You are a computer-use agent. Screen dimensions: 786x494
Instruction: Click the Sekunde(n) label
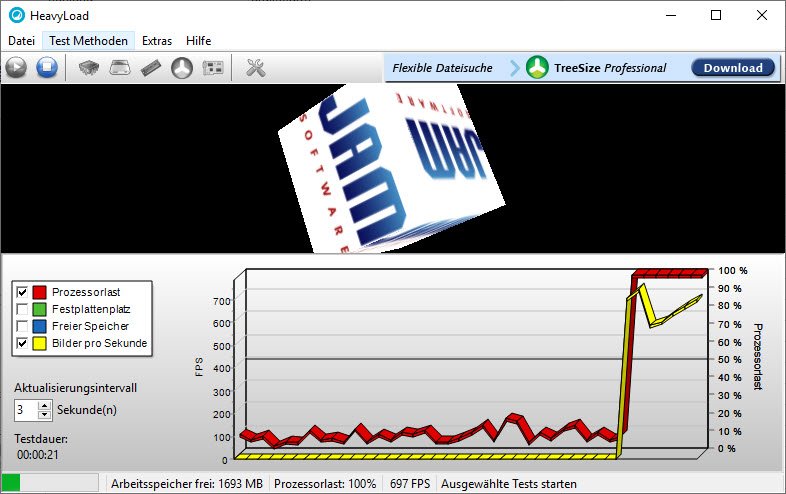click(87, 410)
